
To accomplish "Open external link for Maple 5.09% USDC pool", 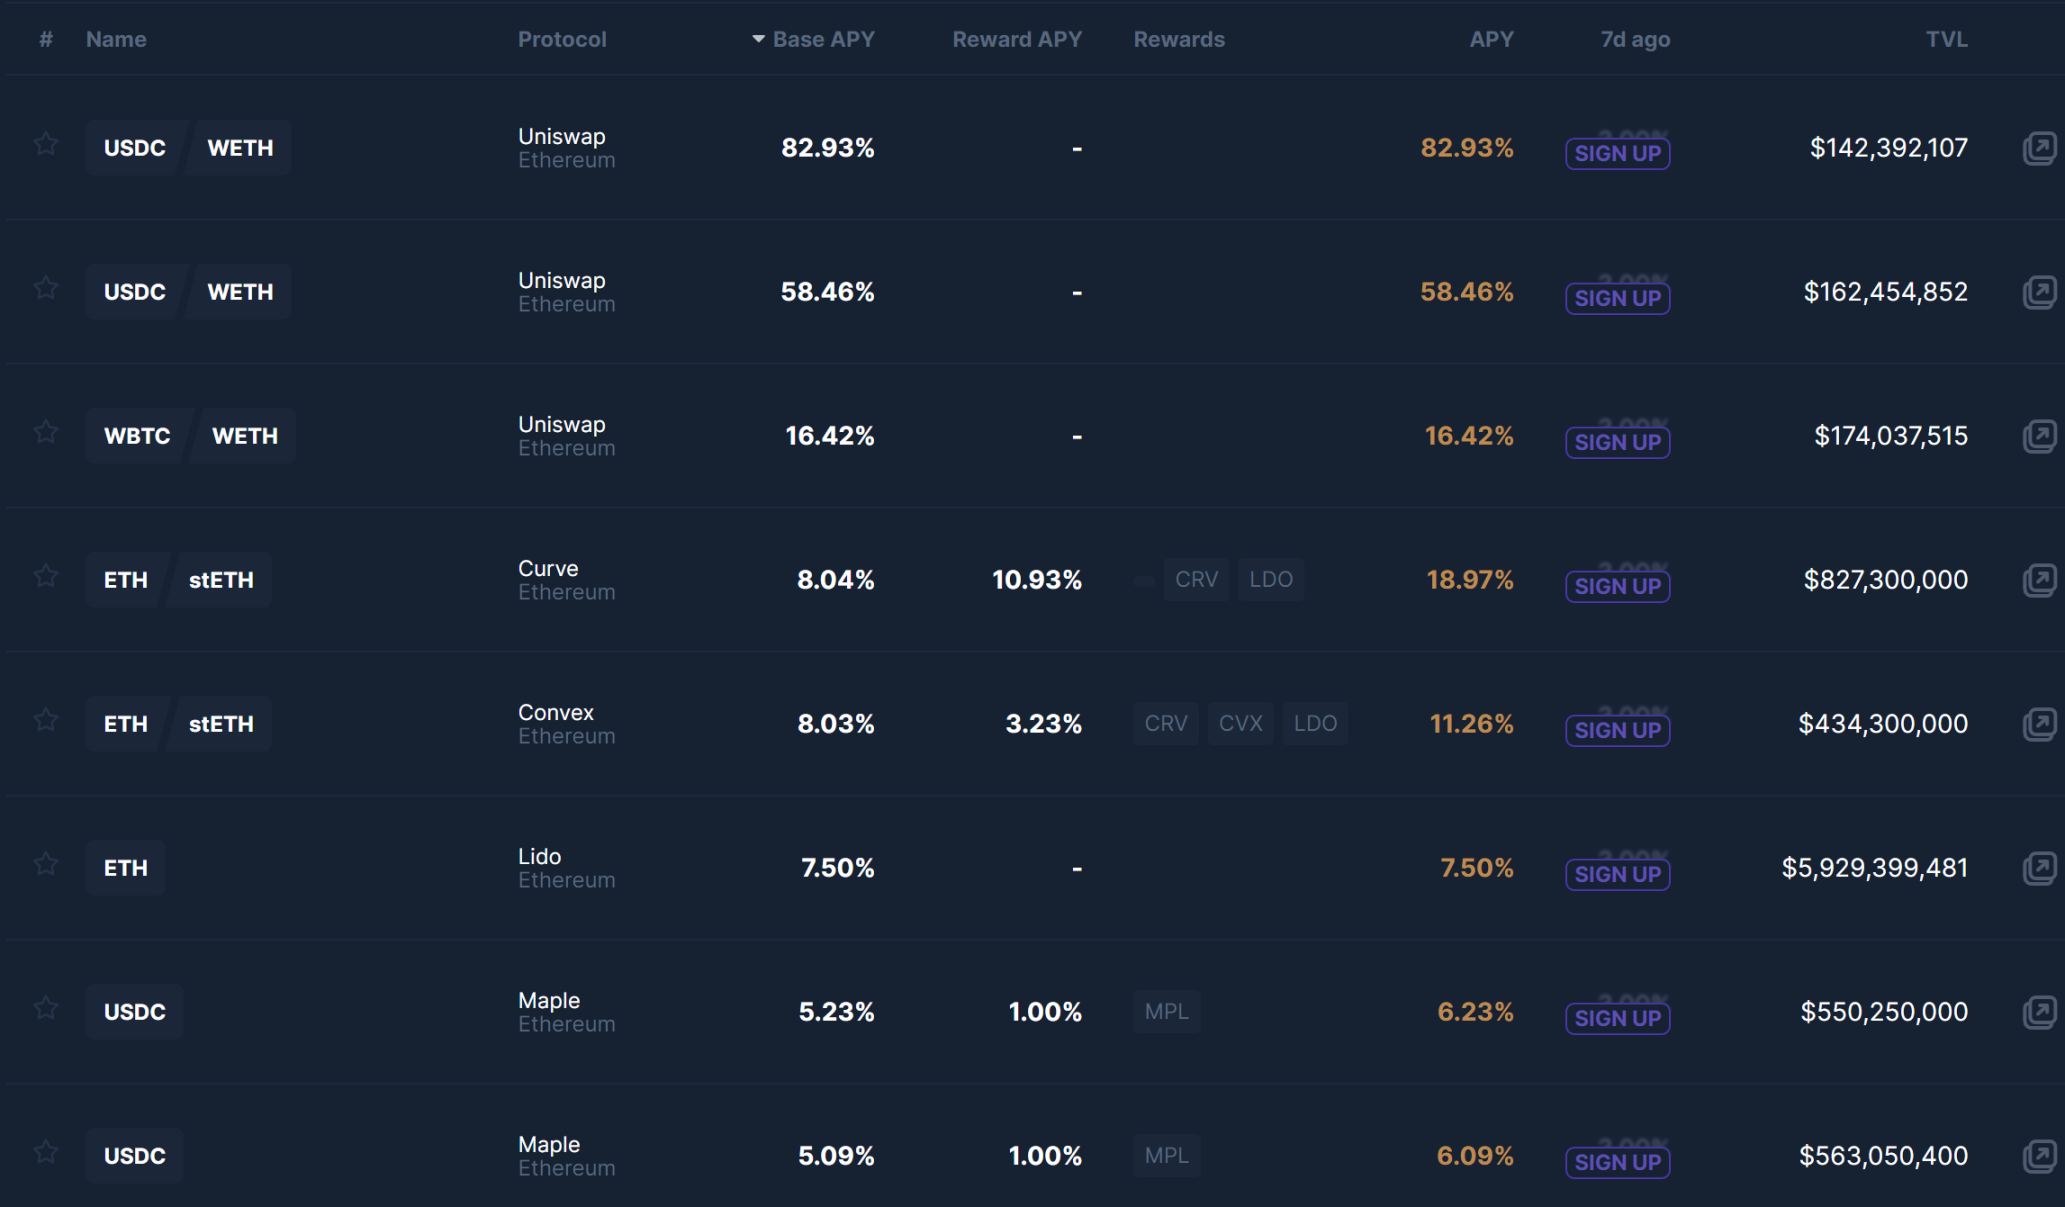I will (x=2039, y=1155).
